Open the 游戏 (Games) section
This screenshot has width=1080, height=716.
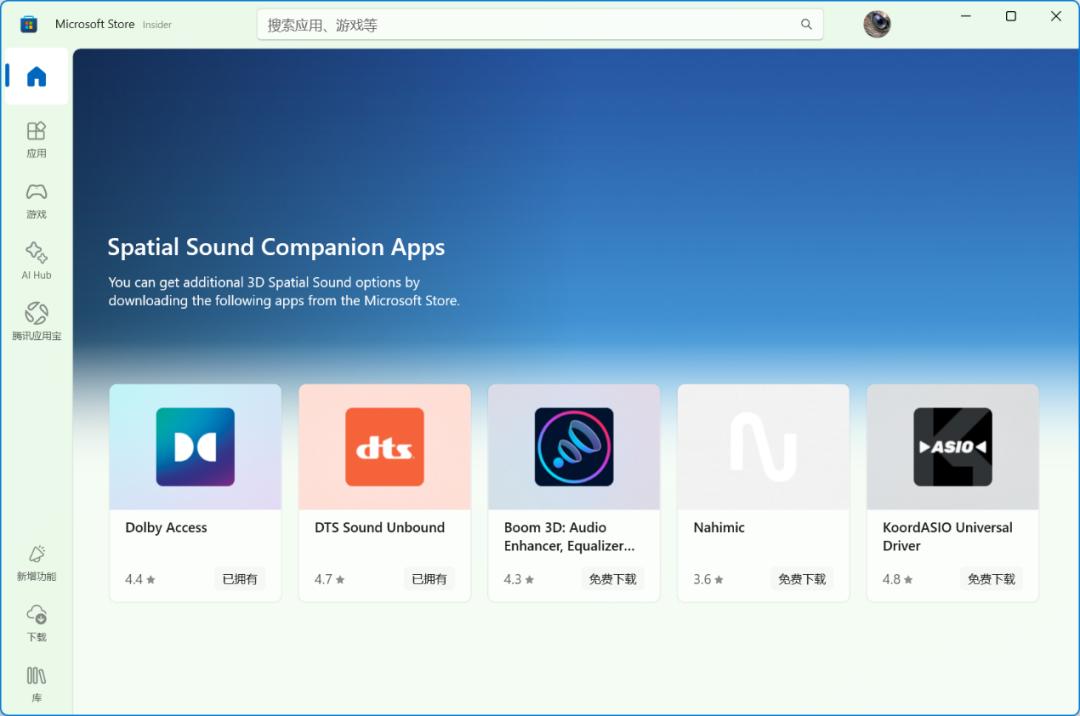point(36,200)
